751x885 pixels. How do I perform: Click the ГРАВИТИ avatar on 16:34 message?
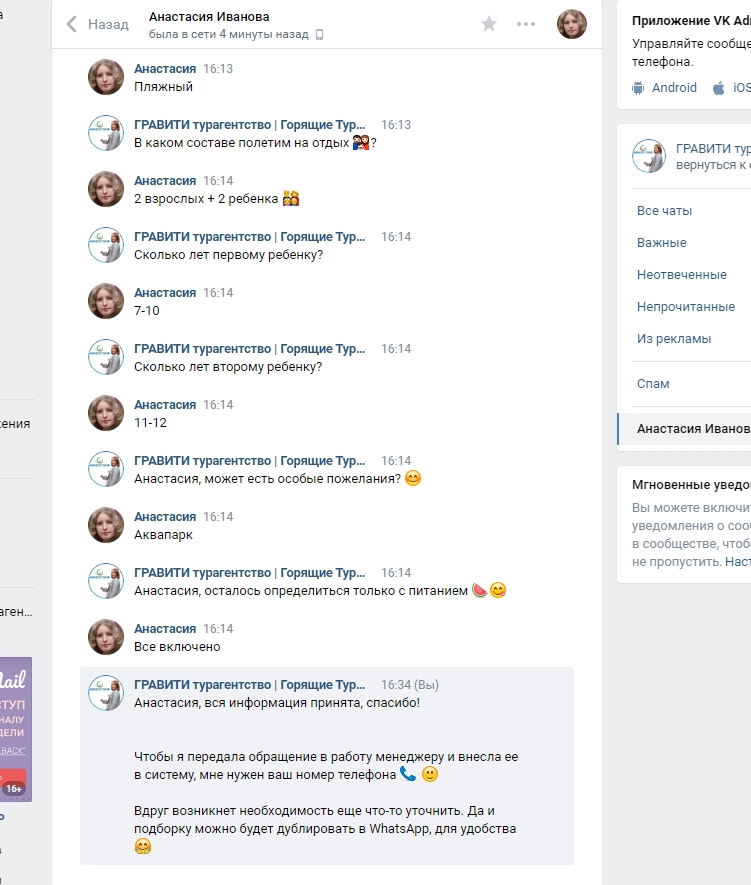point(106,693)
